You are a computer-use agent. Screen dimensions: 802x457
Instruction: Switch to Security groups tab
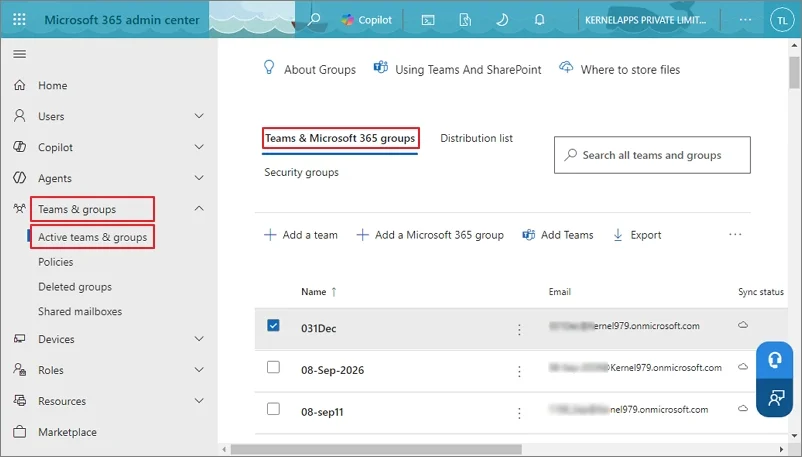pos(301,172)
